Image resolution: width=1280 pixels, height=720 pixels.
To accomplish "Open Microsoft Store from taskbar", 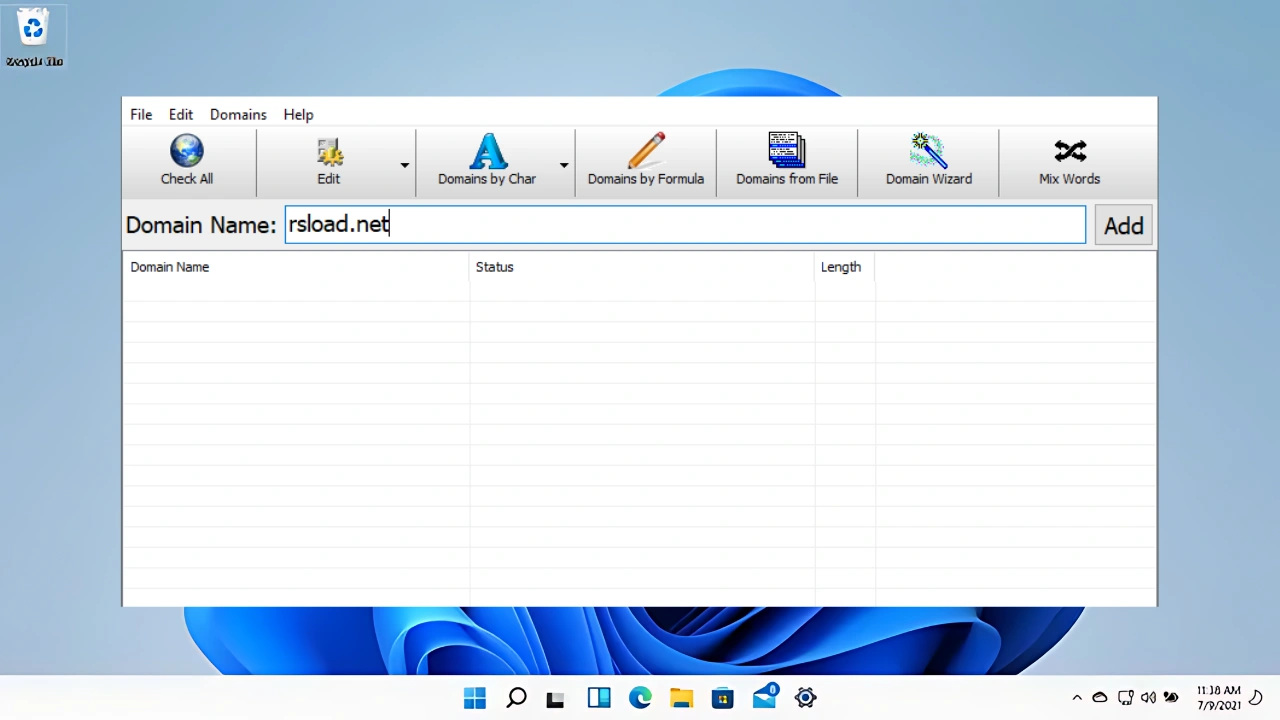I will point(723,698).
